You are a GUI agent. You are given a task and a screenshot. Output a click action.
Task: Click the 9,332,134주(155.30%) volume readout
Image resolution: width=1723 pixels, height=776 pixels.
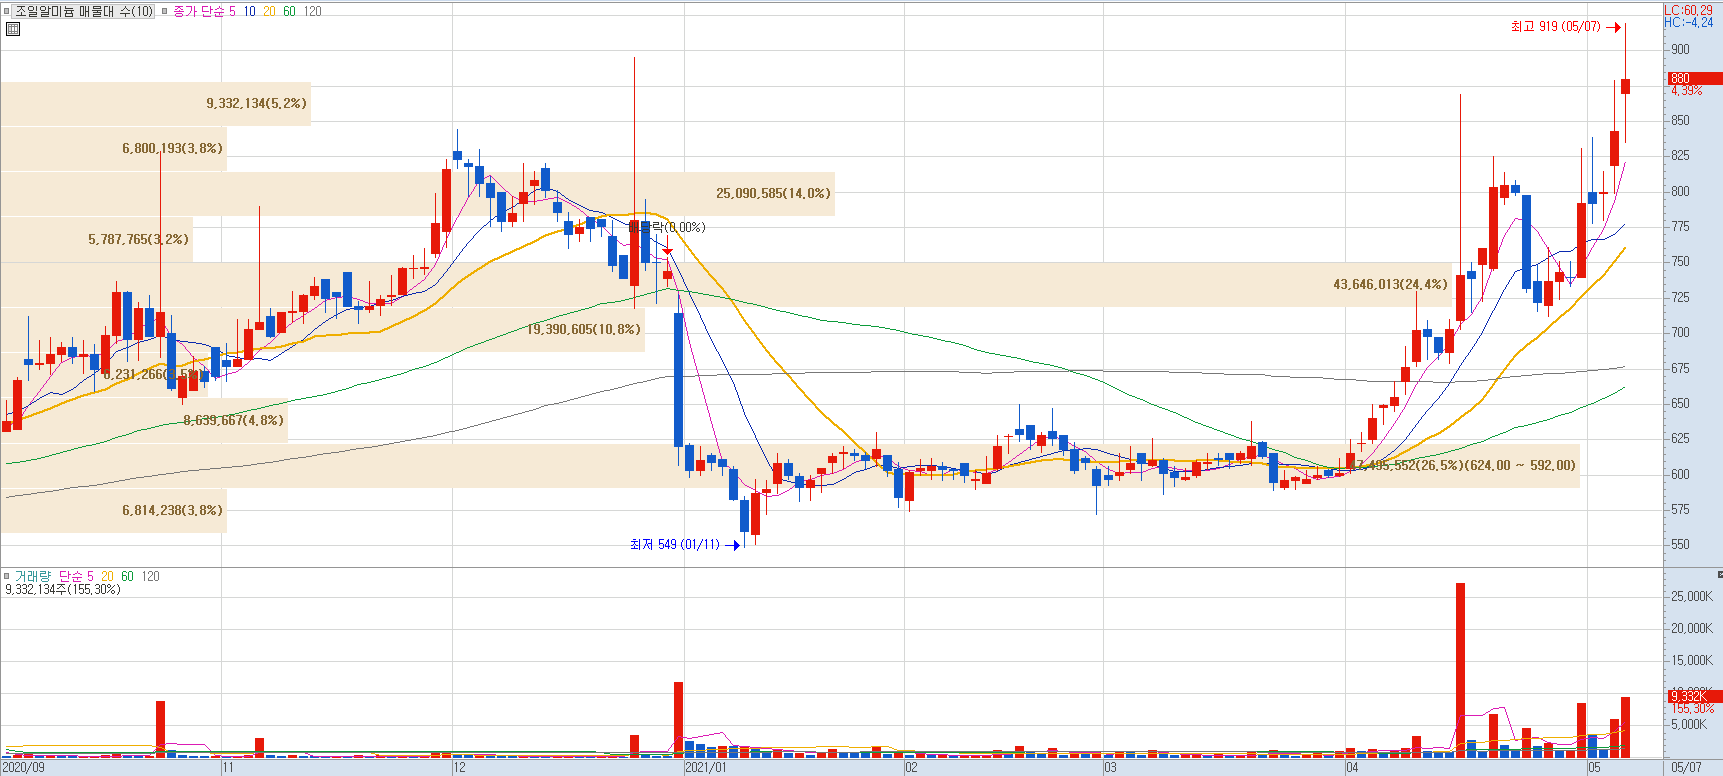pyautogui.click(x=63, y=589)
